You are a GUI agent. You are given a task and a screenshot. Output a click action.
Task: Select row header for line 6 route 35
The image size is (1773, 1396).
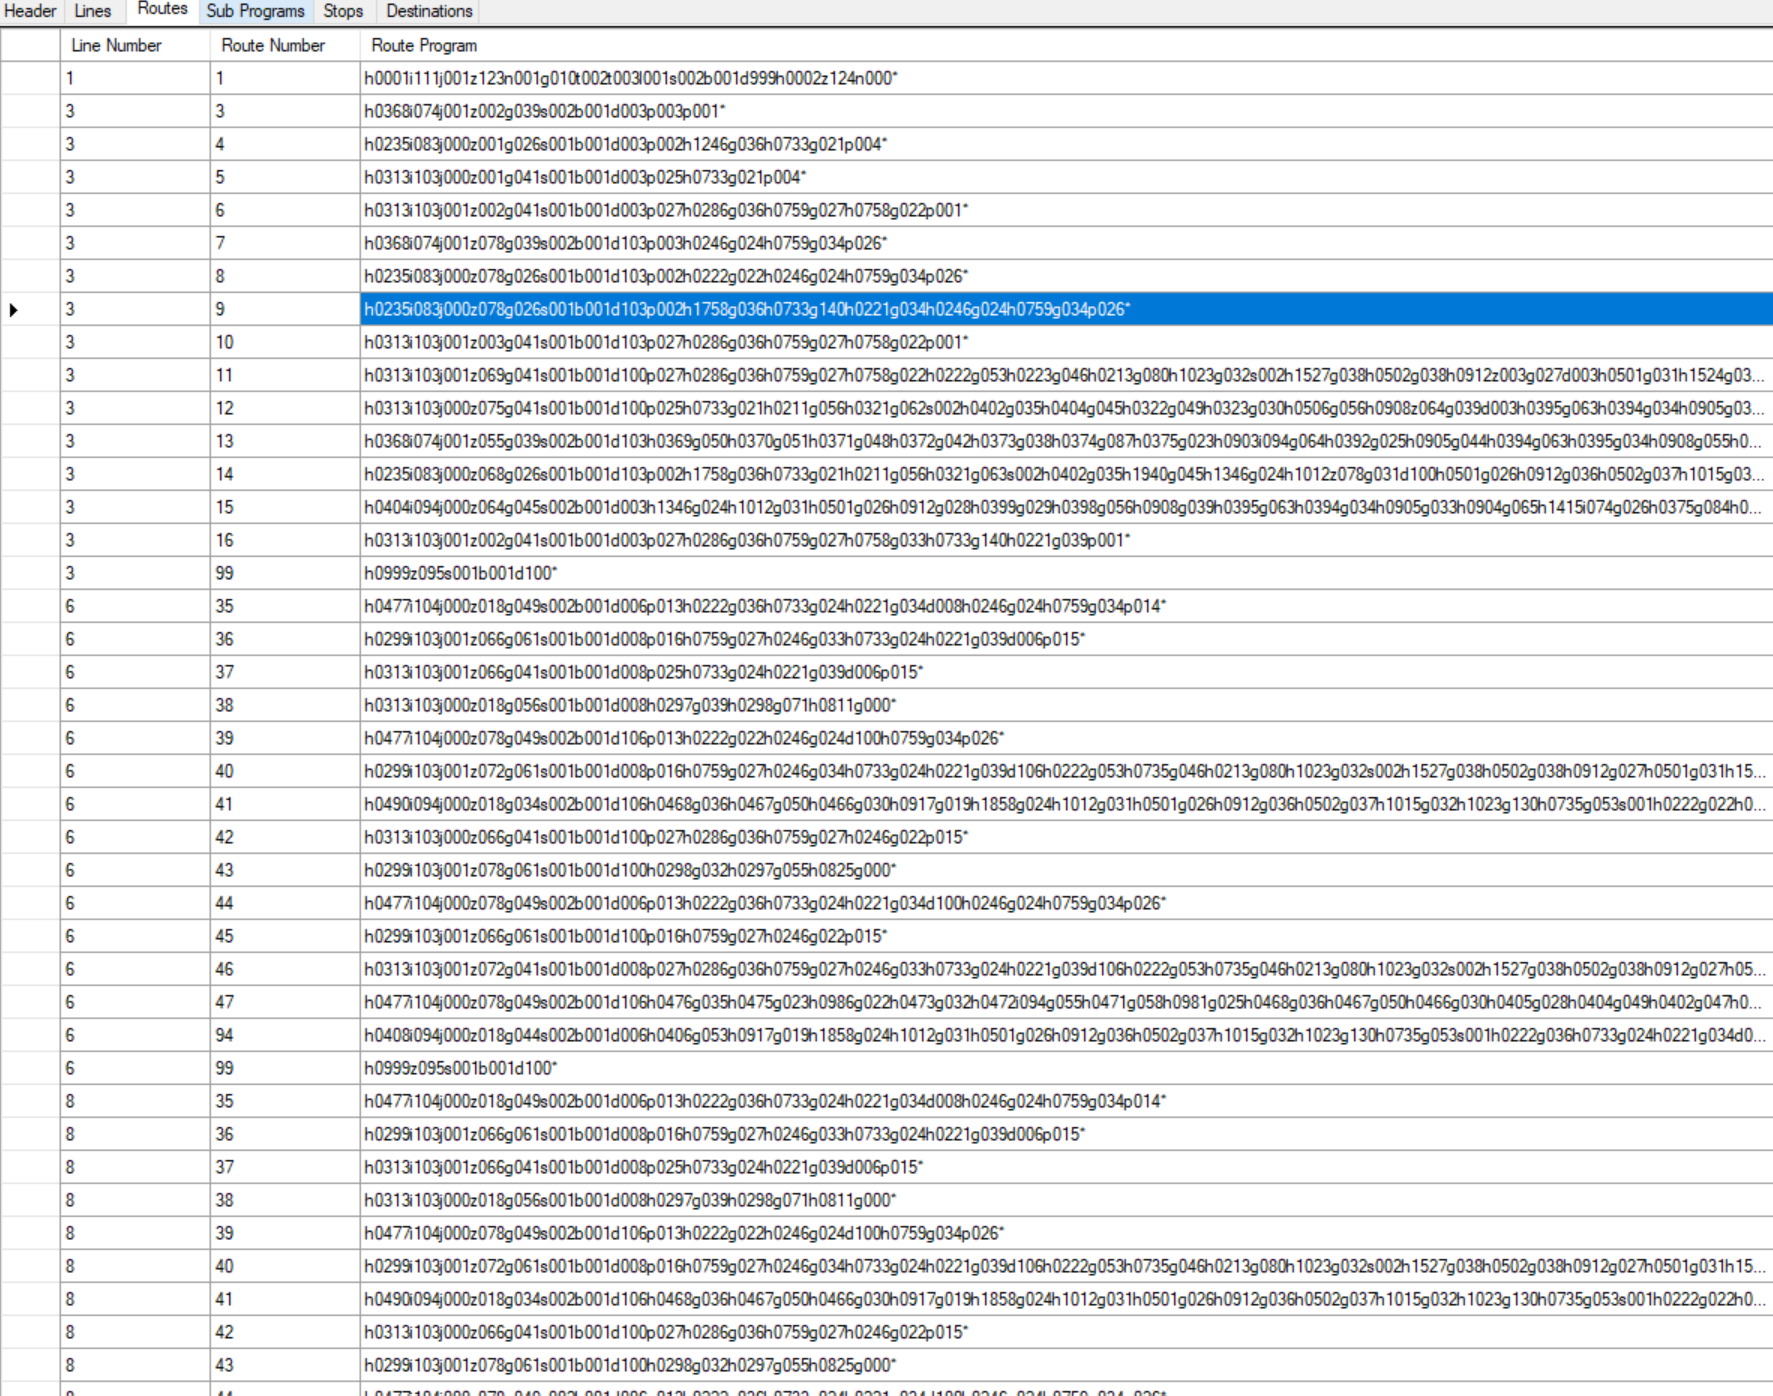click(30, 606)
